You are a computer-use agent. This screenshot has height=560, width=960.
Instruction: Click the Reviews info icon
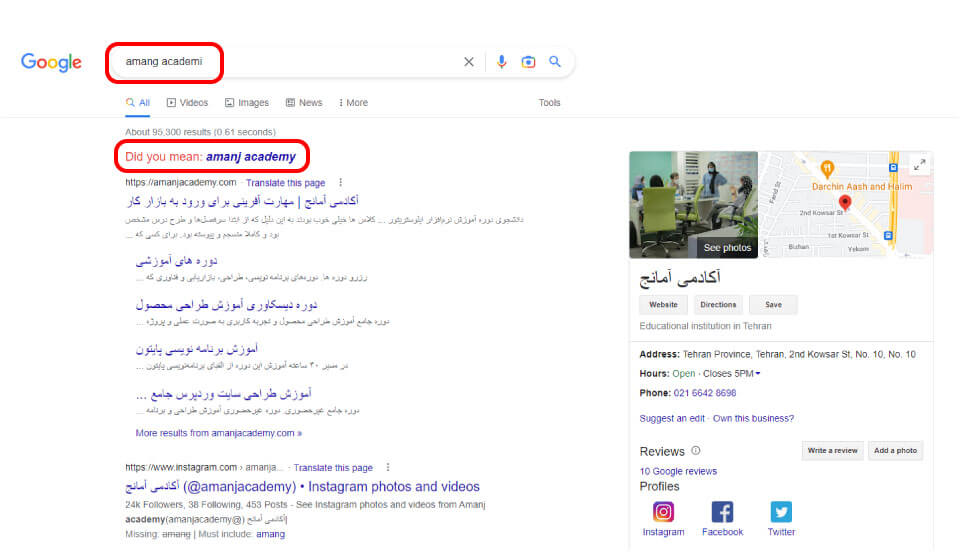click(696, 450)
